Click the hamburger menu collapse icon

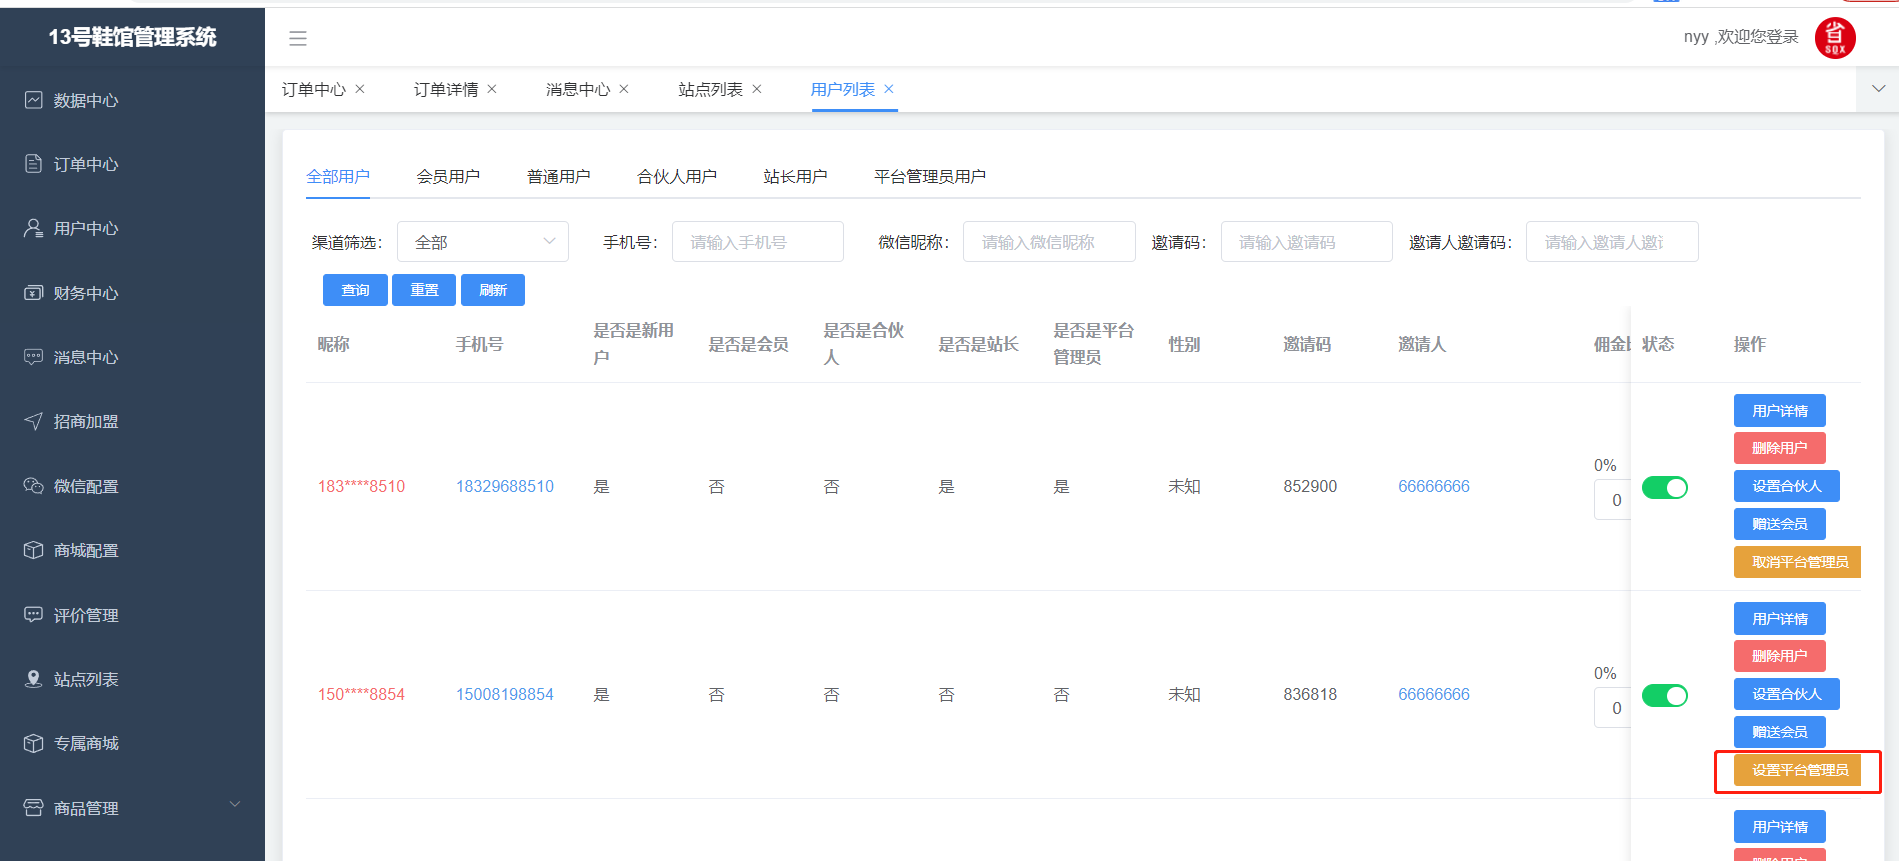click(x=297, y=38)
